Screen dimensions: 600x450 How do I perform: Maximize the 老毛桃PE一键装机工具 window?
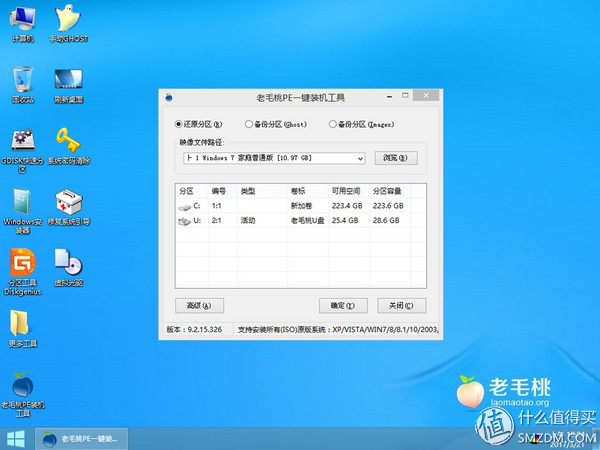(x=405, y=95)
